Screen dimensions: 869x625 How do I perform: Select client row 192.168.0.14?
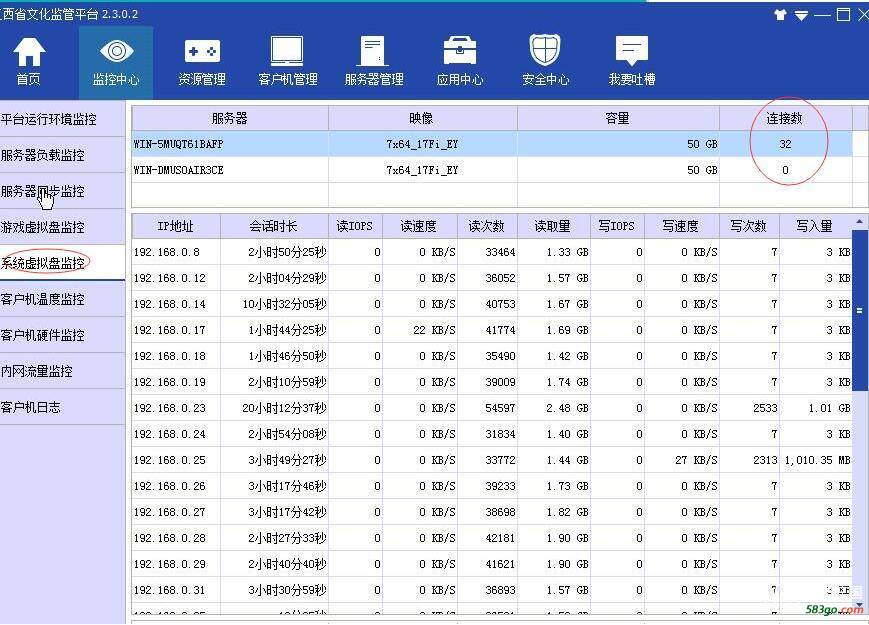coord(492,304)
